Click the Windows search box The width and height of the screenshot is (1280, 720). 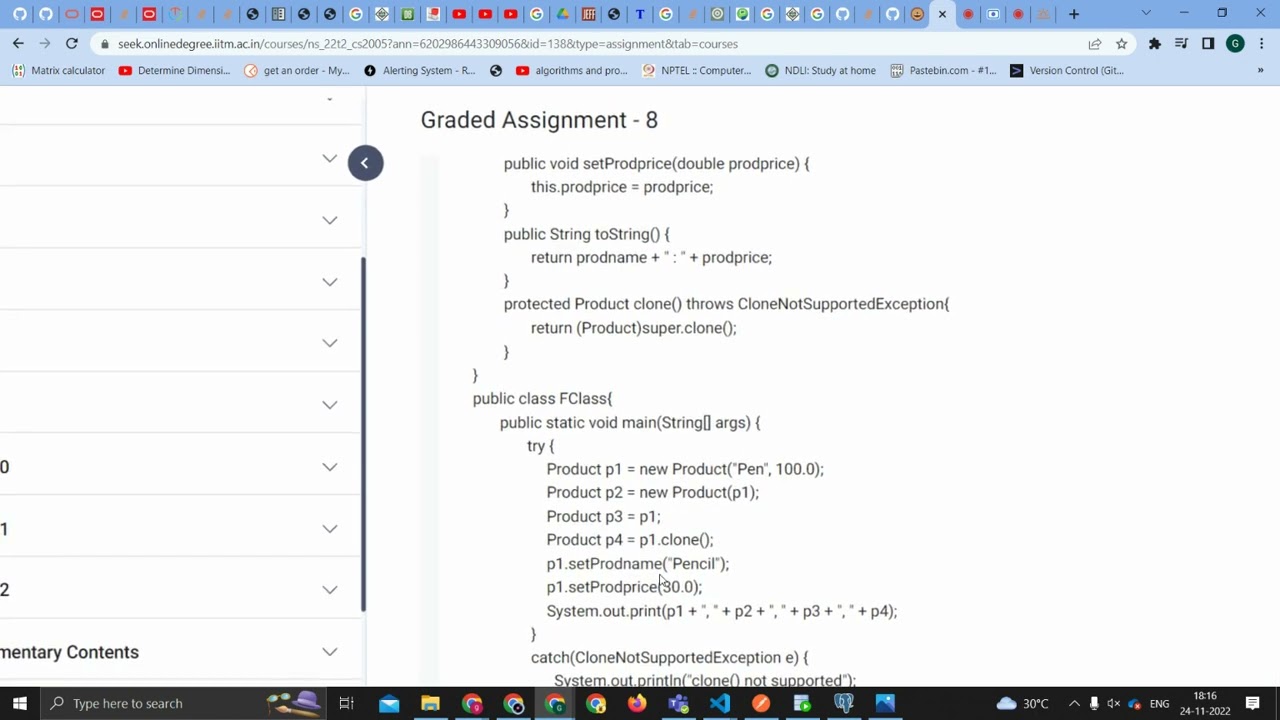coord(182,703)
